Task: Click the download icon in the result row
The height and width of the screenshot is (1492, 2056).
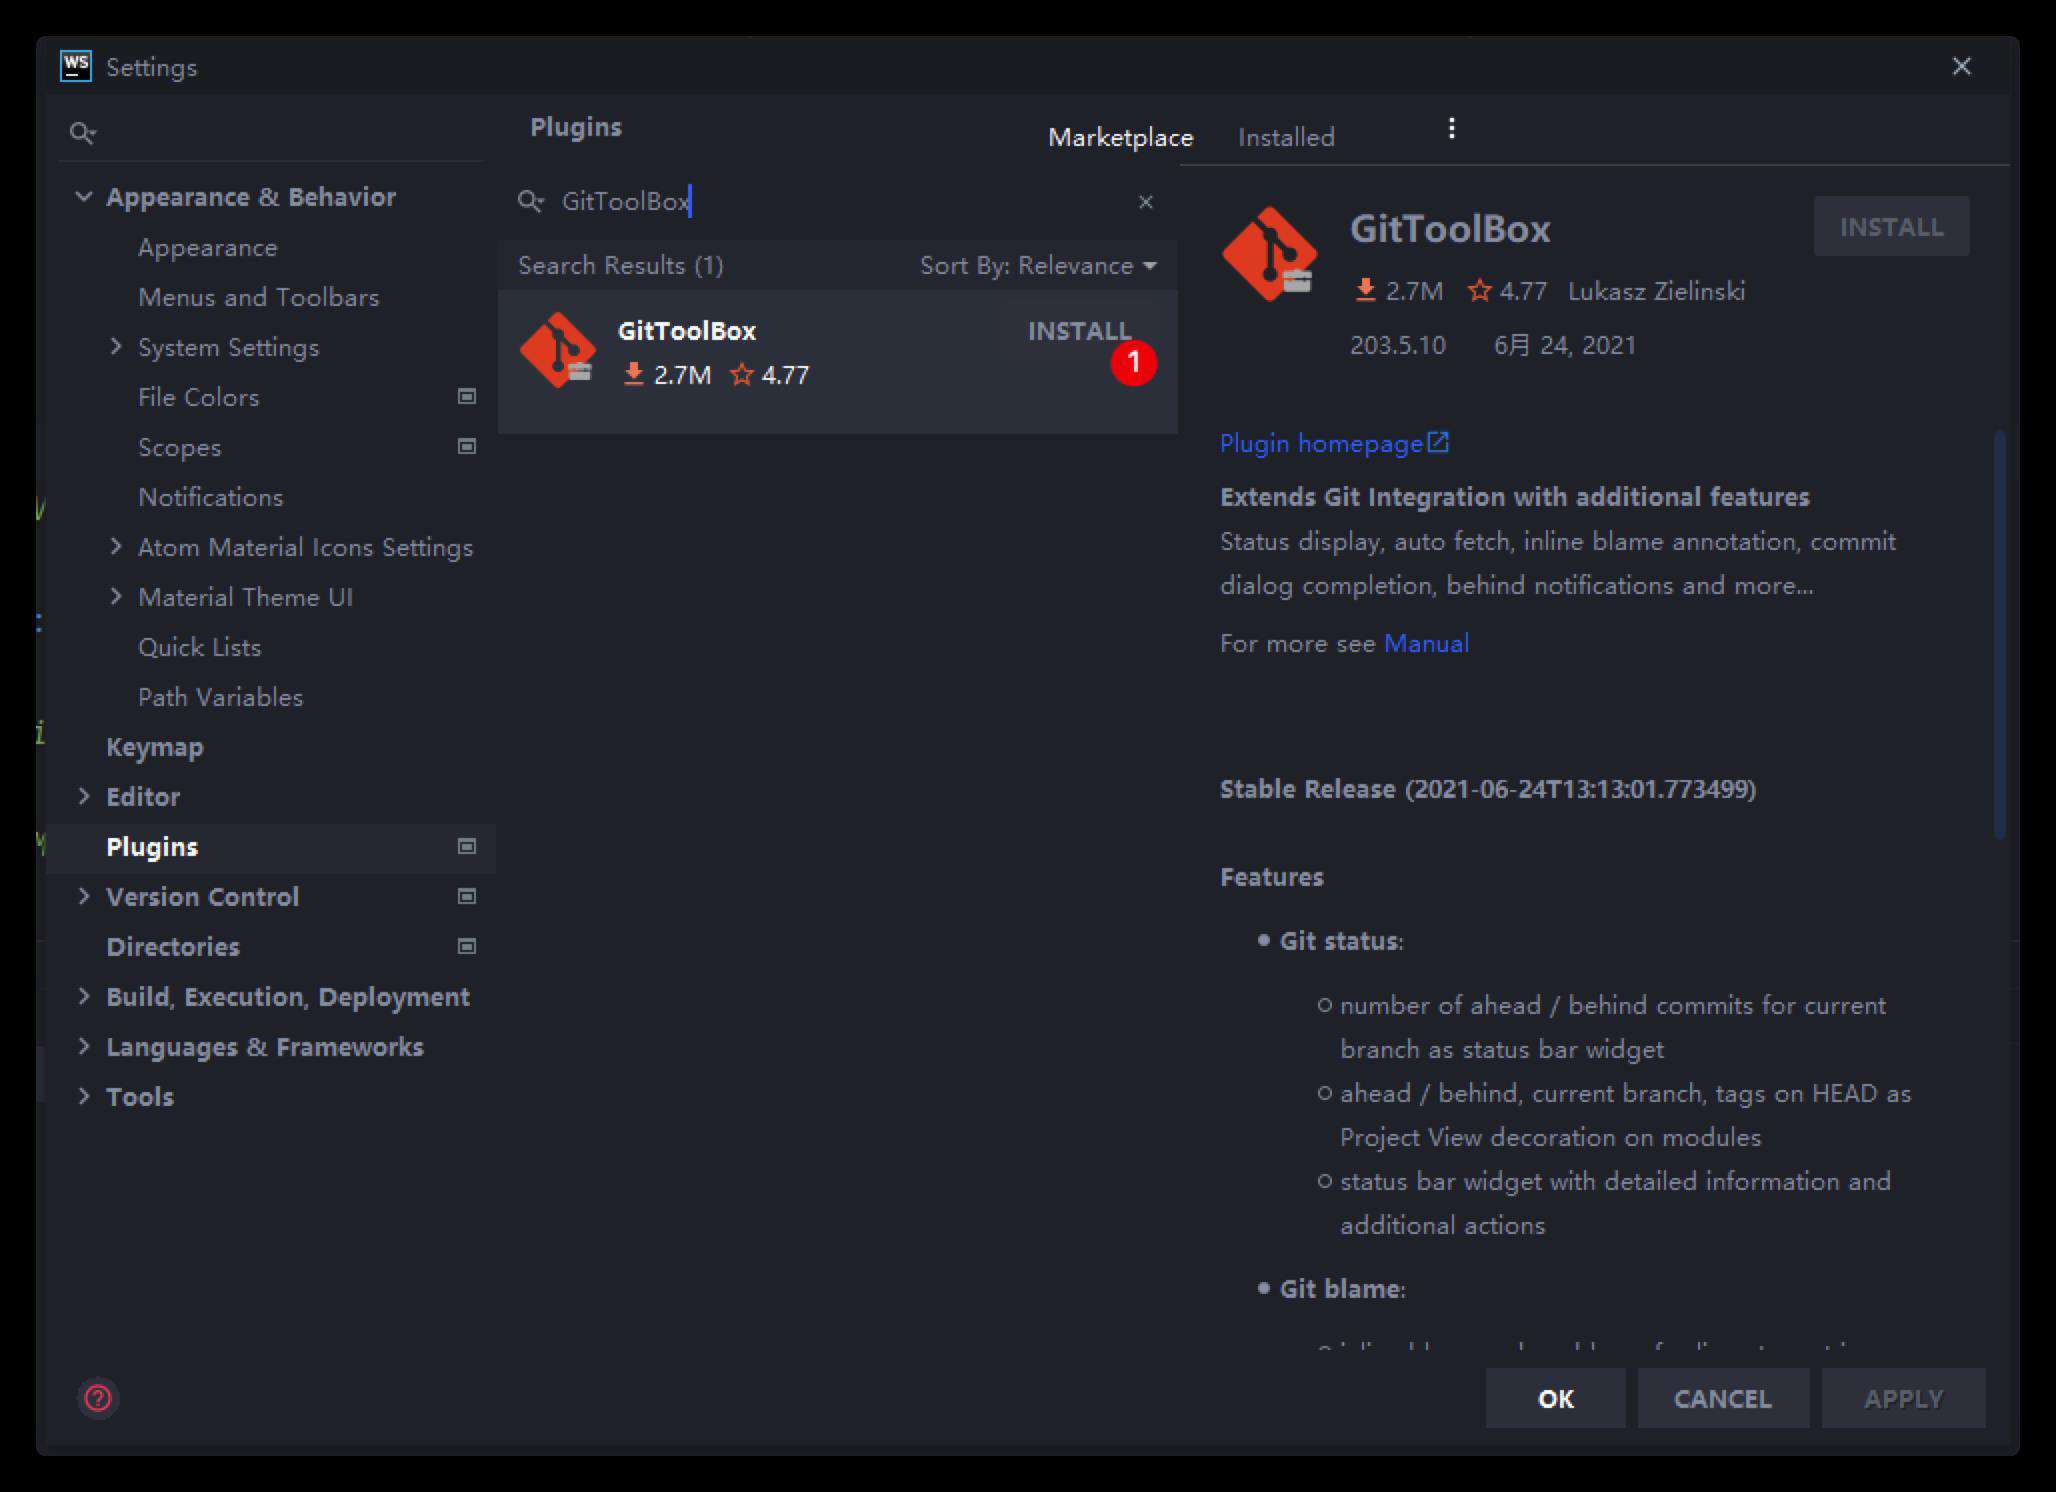Action: 633,375
